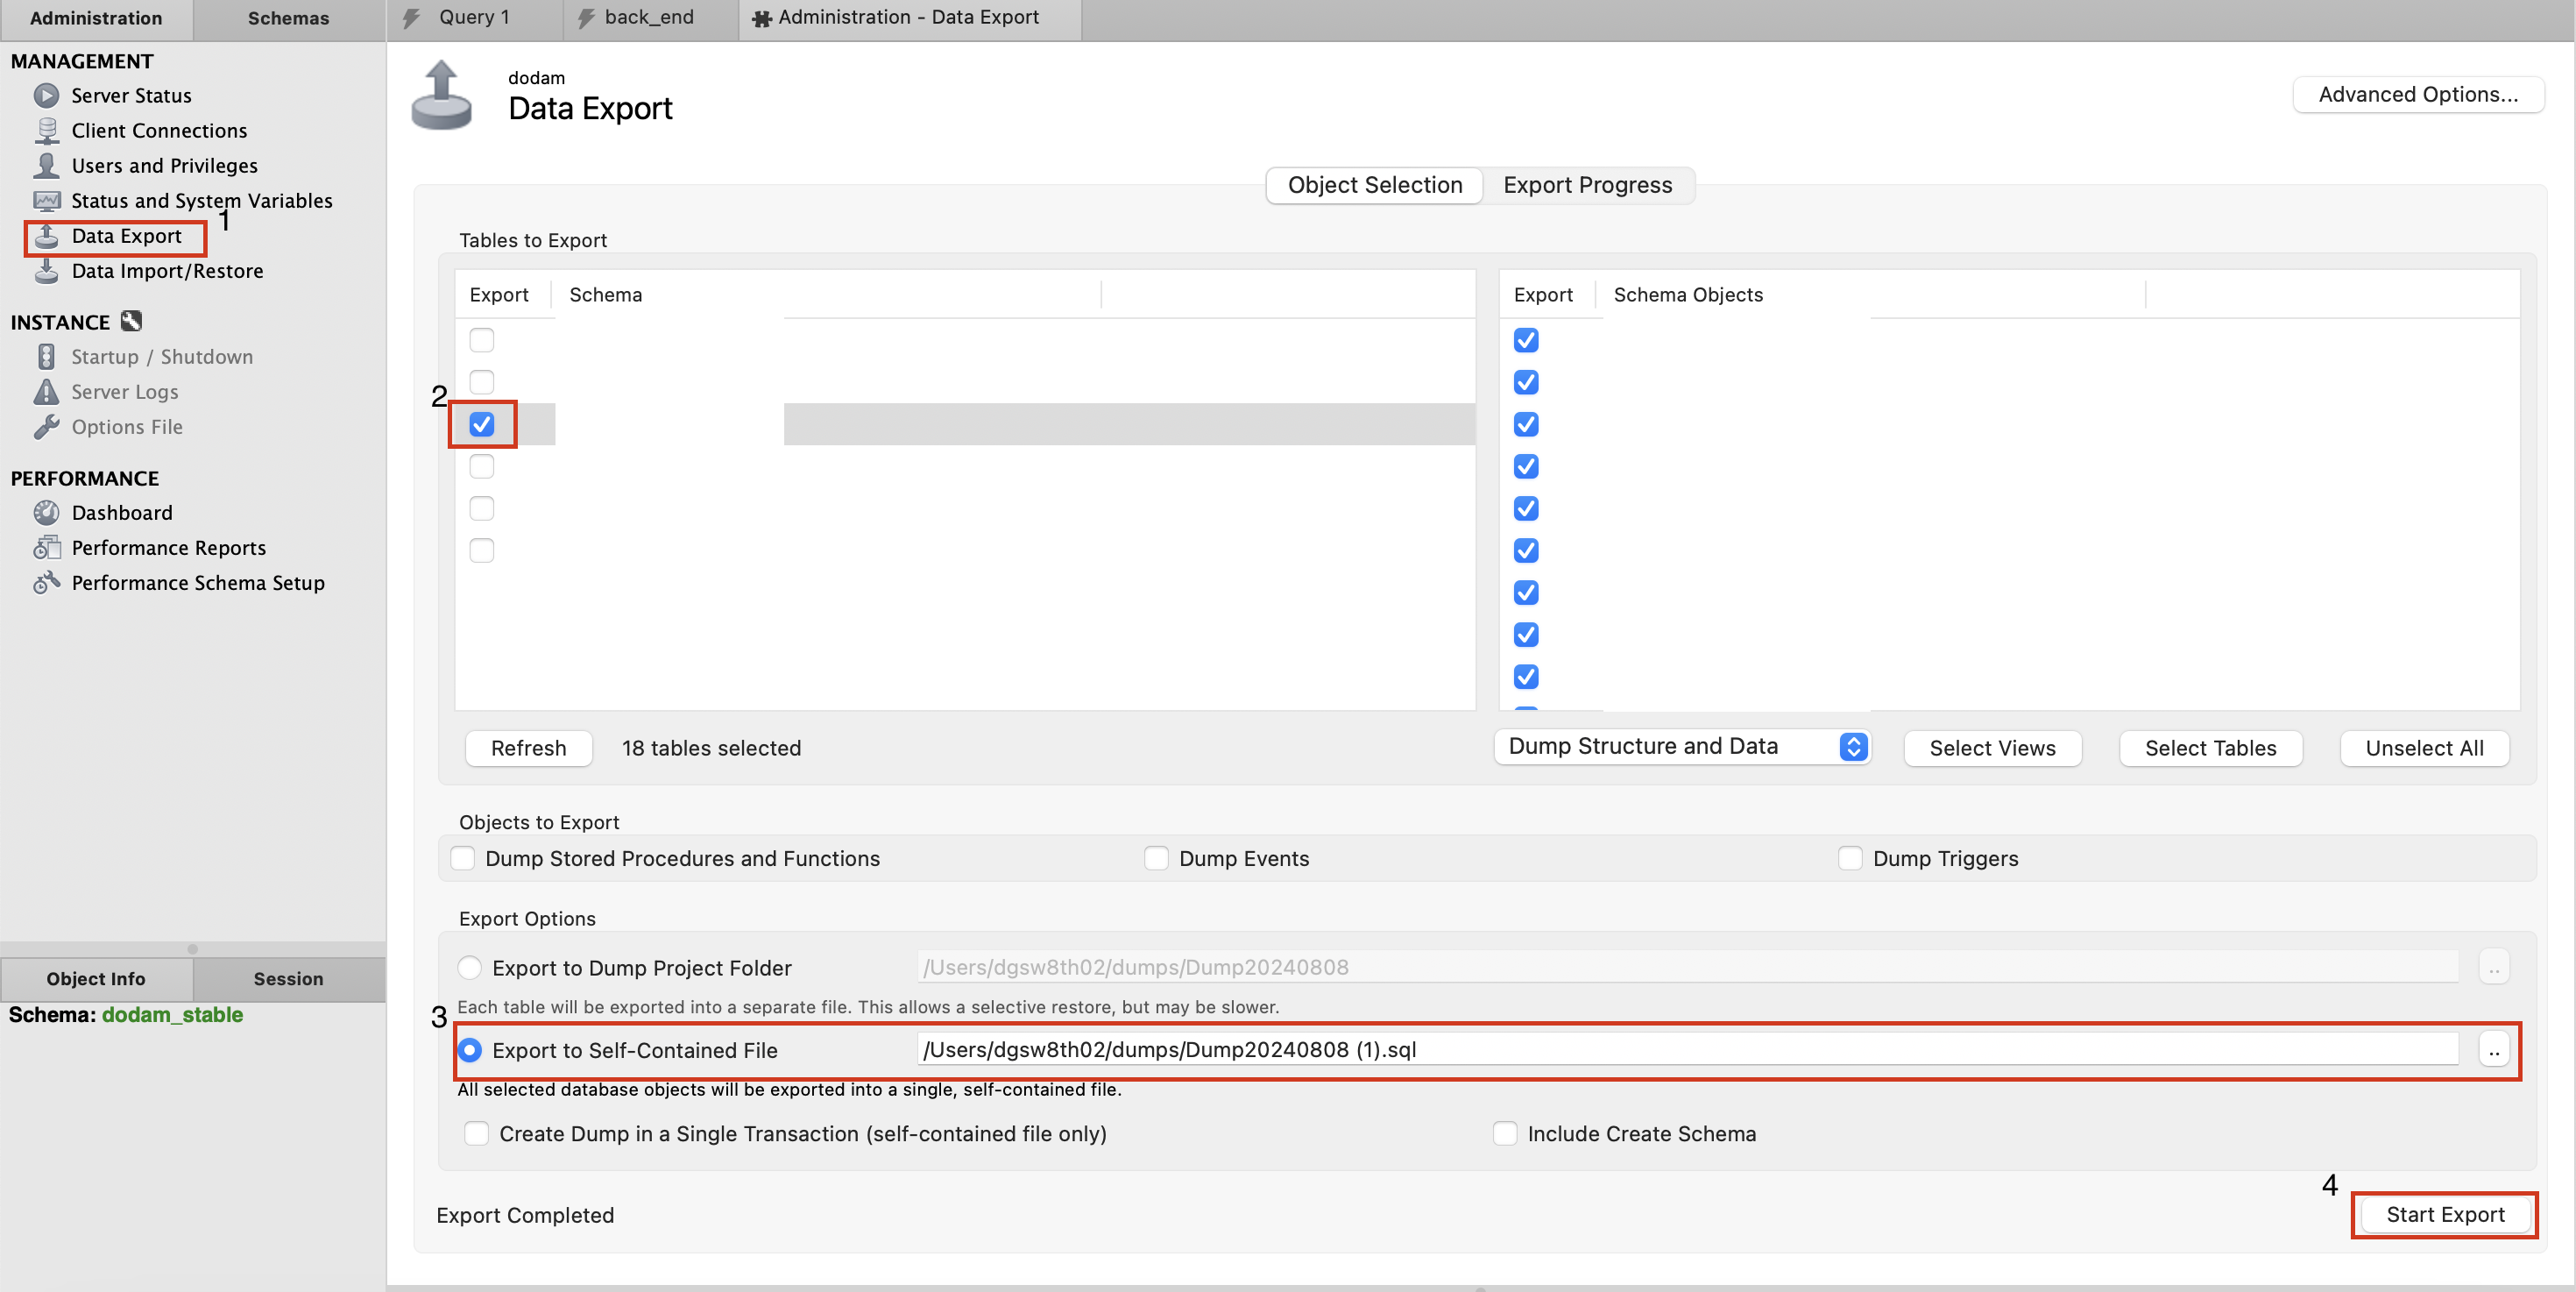Click the Performance Schema Setup icon

click(46, 583)
